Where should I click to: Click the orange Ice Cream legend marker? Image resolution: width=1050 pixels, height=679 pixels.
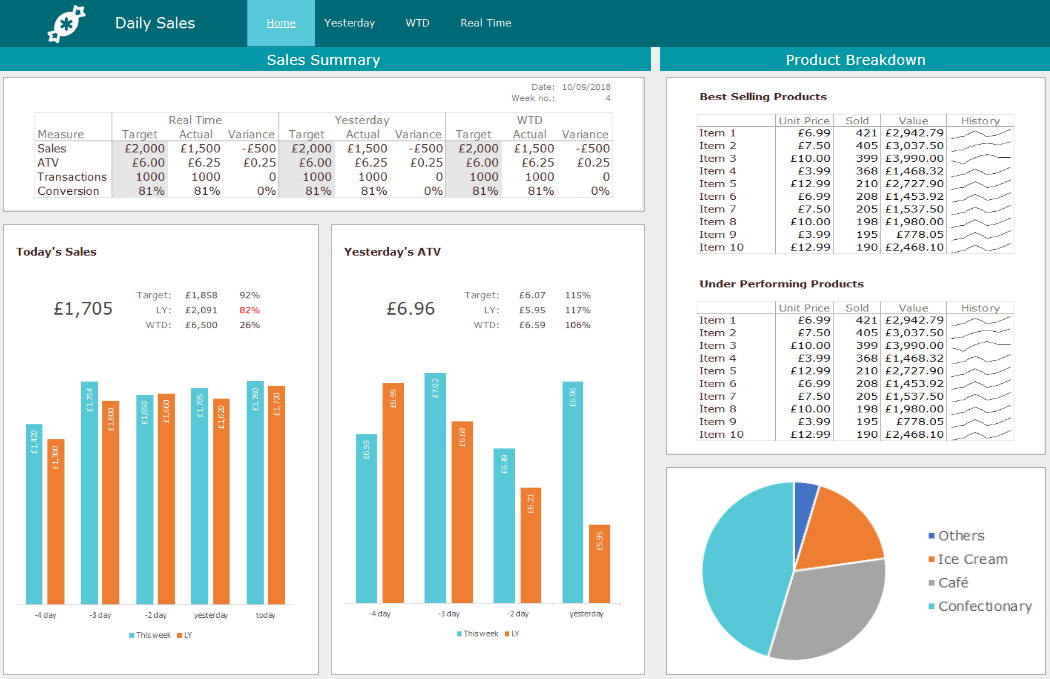(x=932, y=560)
